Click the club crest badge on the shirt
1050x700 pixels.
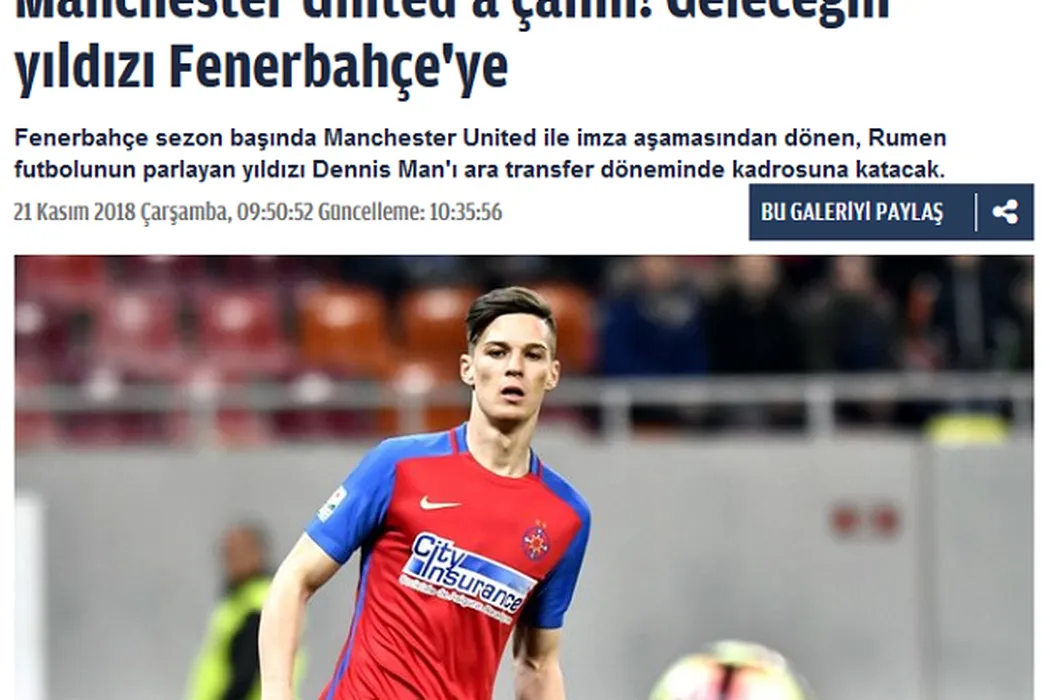pos(536,540)
